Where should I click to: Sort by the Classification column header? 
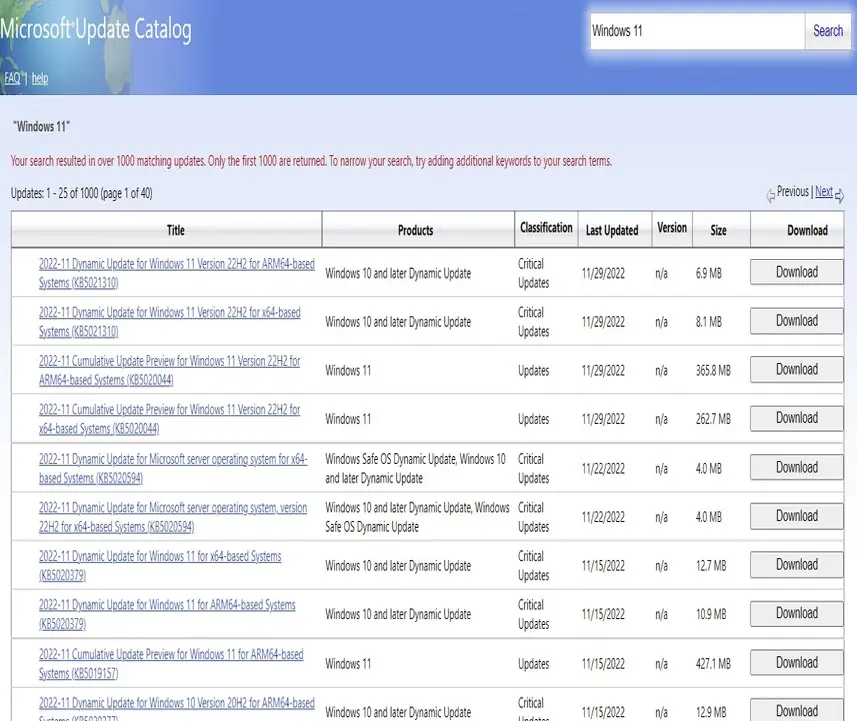click(546, 227)
